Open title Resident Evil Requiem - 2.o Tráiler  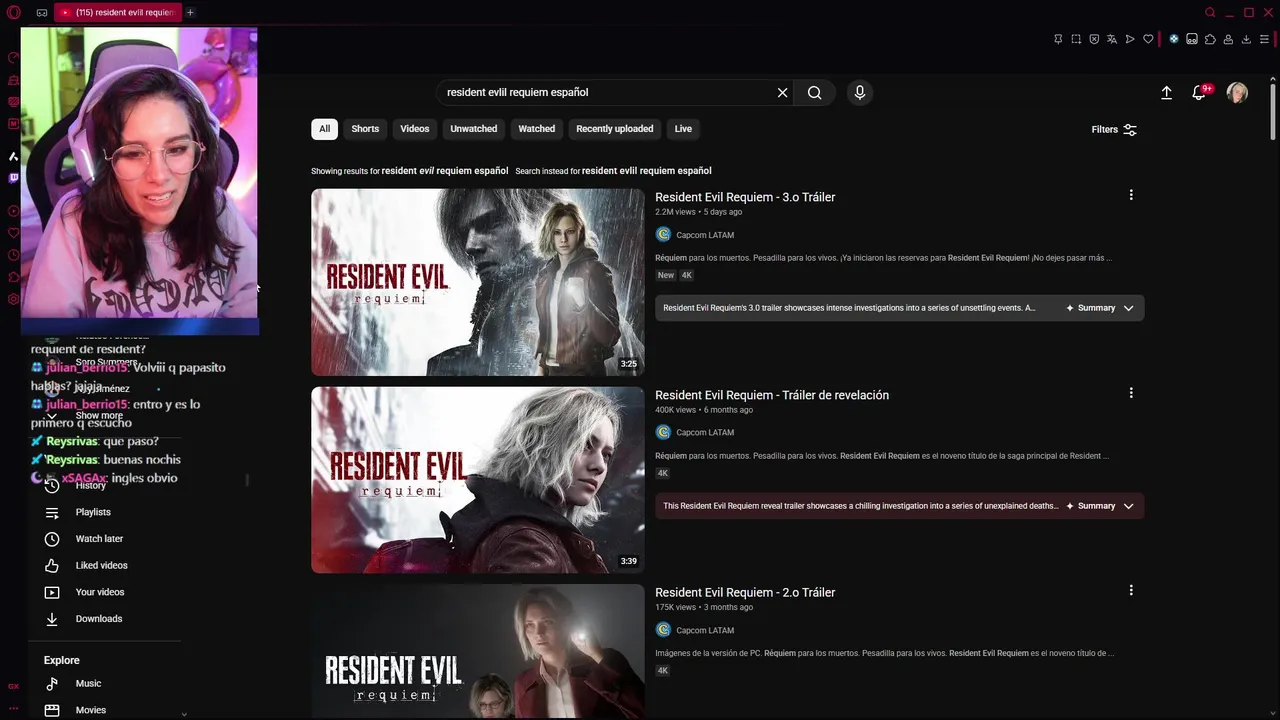click(x=745, y=592)
